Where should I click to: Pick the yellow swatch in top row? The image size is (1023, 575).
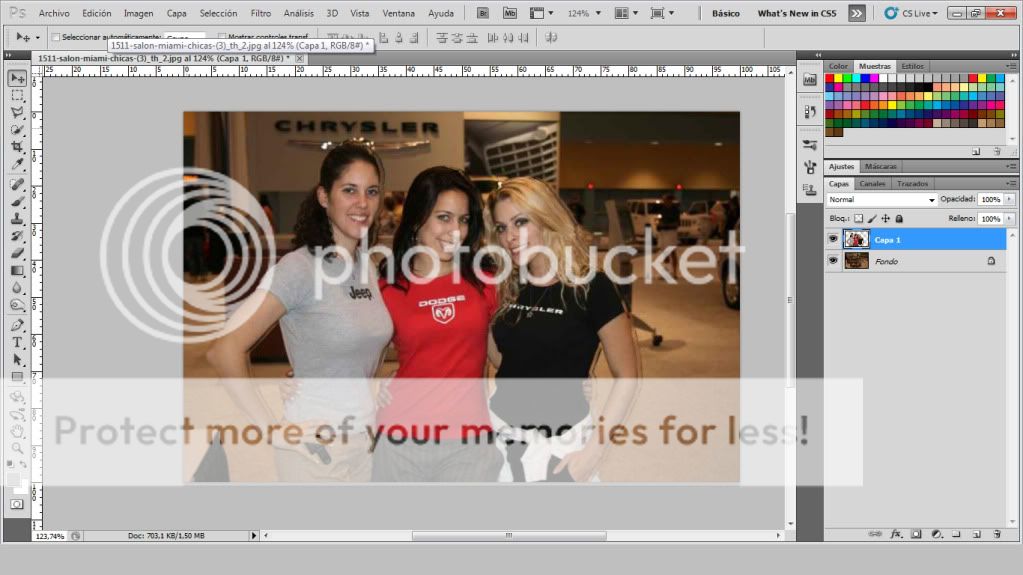[x=838, y=78]
